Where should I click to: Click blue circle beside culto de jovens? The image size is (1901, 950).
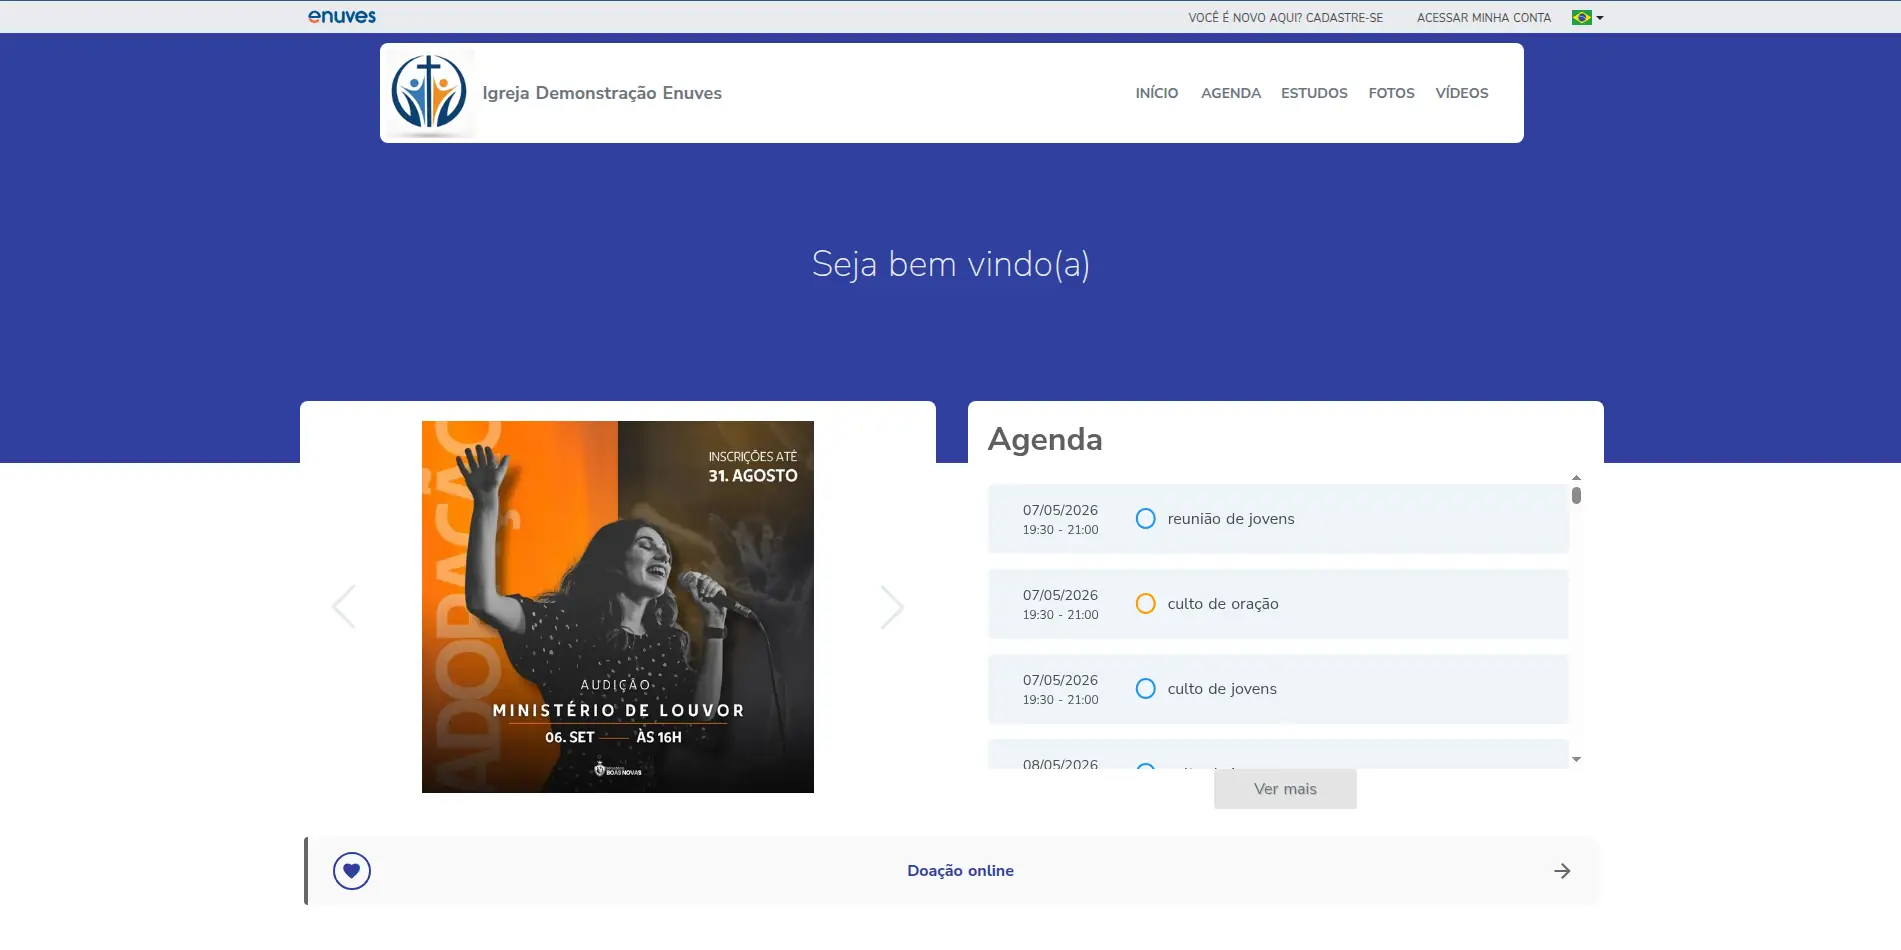tap(1146, 689)
